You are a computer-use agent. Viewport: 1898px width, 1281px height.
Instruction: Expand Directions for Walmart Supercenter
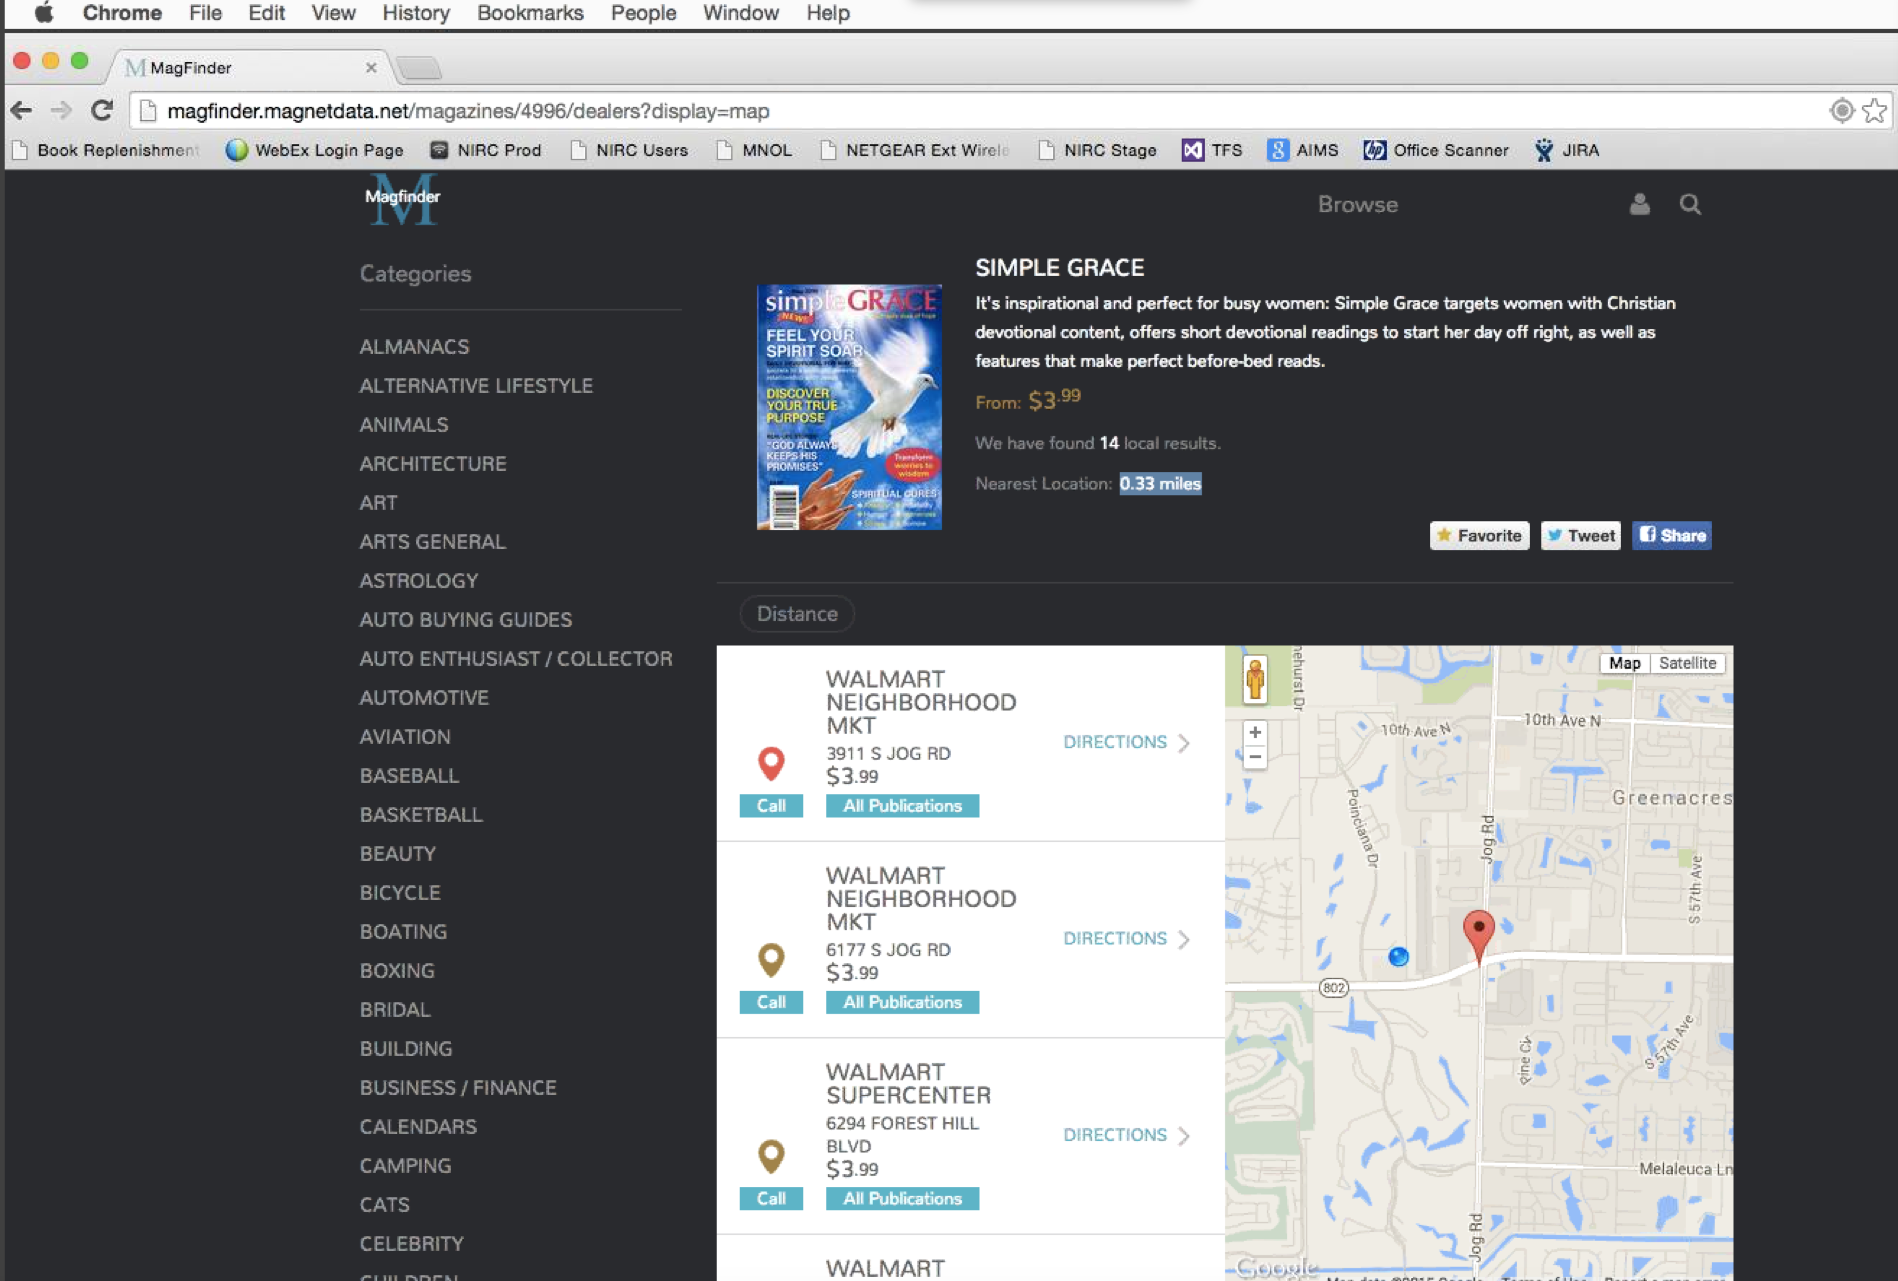click(x=1126, y=1135)
